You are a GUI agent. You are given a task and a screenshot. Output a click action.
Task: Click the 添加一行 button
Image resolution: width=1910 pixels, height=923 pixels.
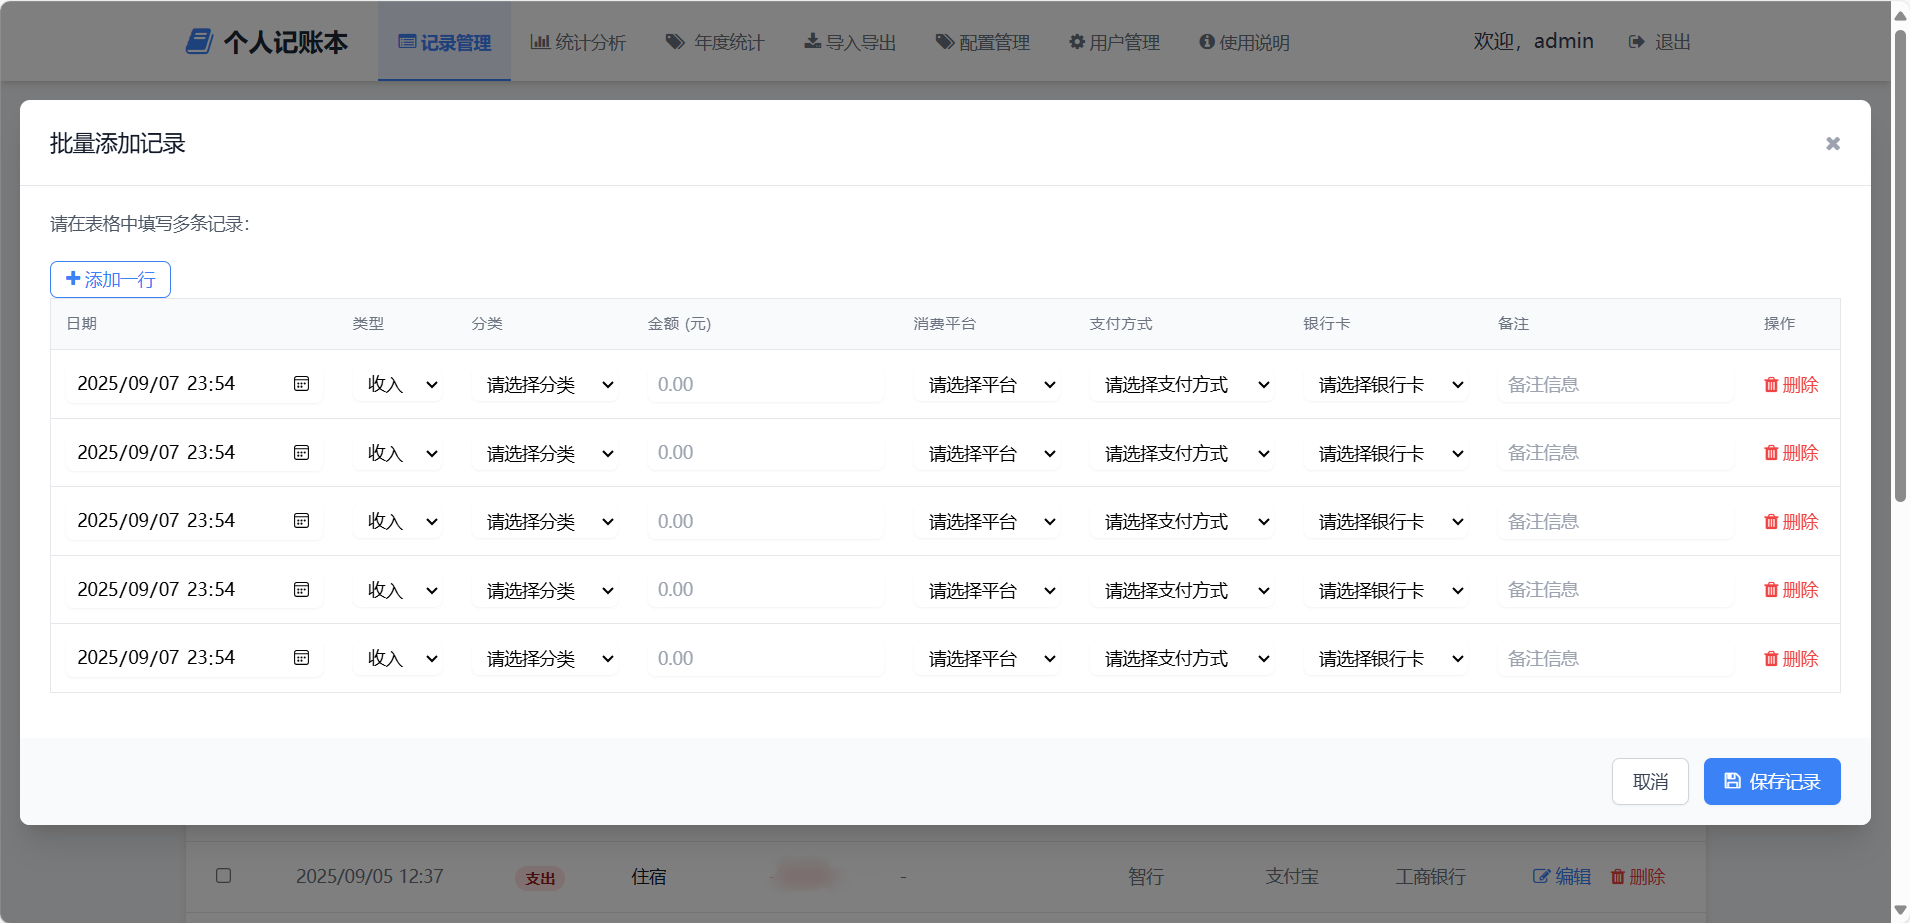coord(110,280)
